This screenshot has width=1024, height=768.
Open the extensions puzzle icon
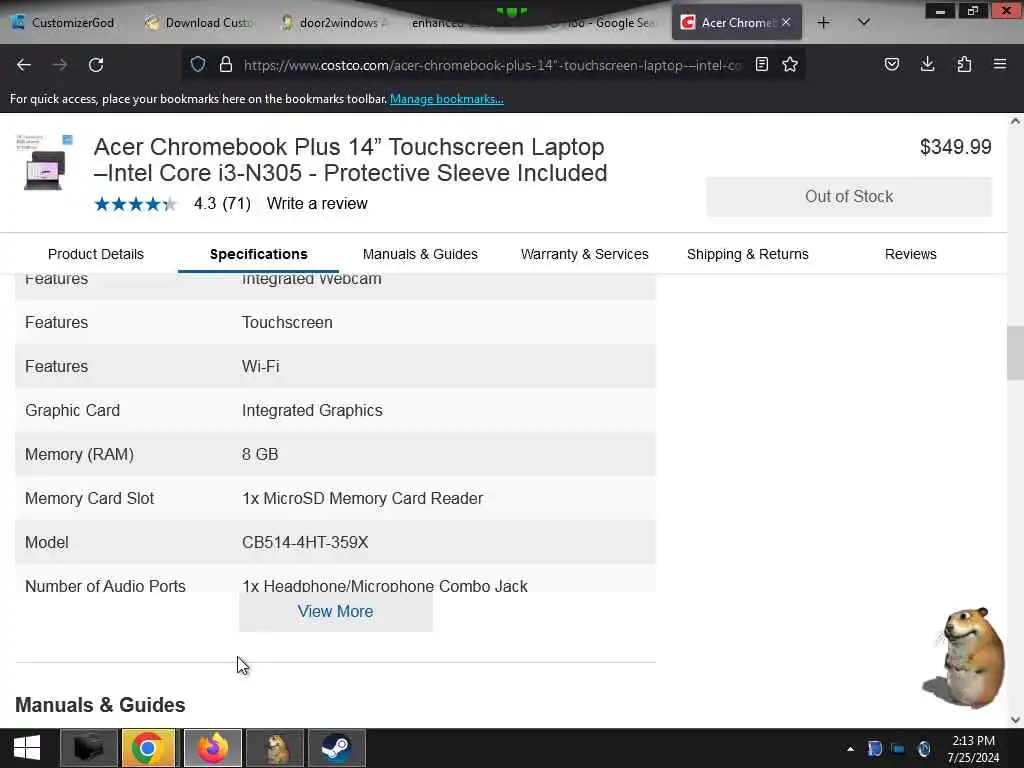click(964, 64)
